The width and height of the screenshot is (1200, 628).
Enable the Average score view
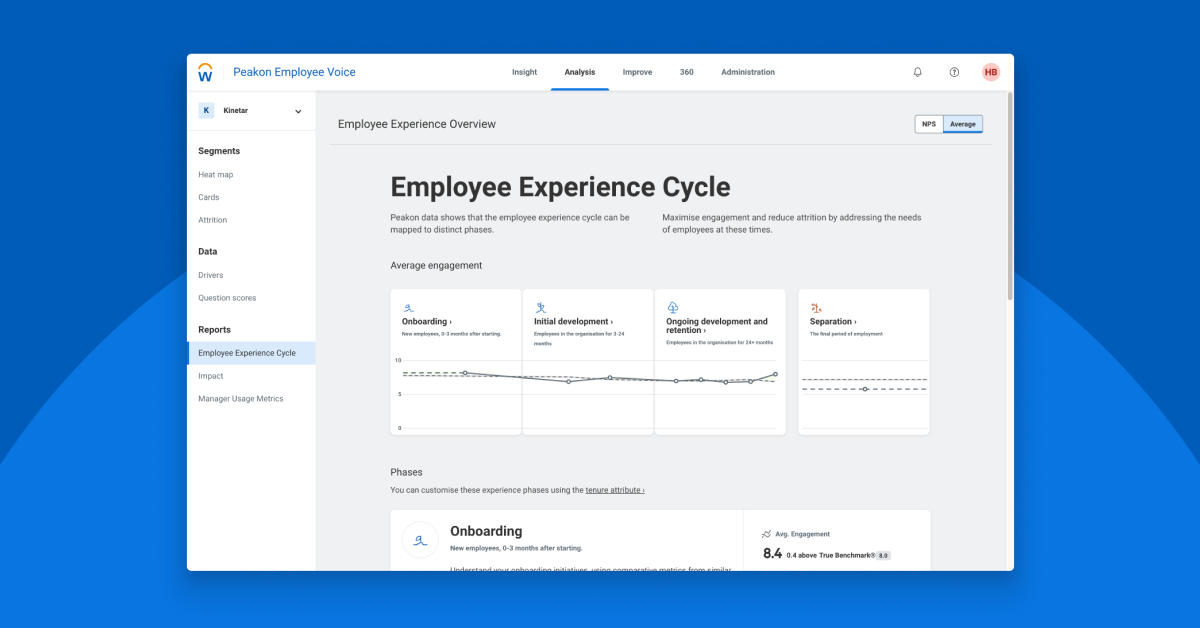click(x=962, y=123)
